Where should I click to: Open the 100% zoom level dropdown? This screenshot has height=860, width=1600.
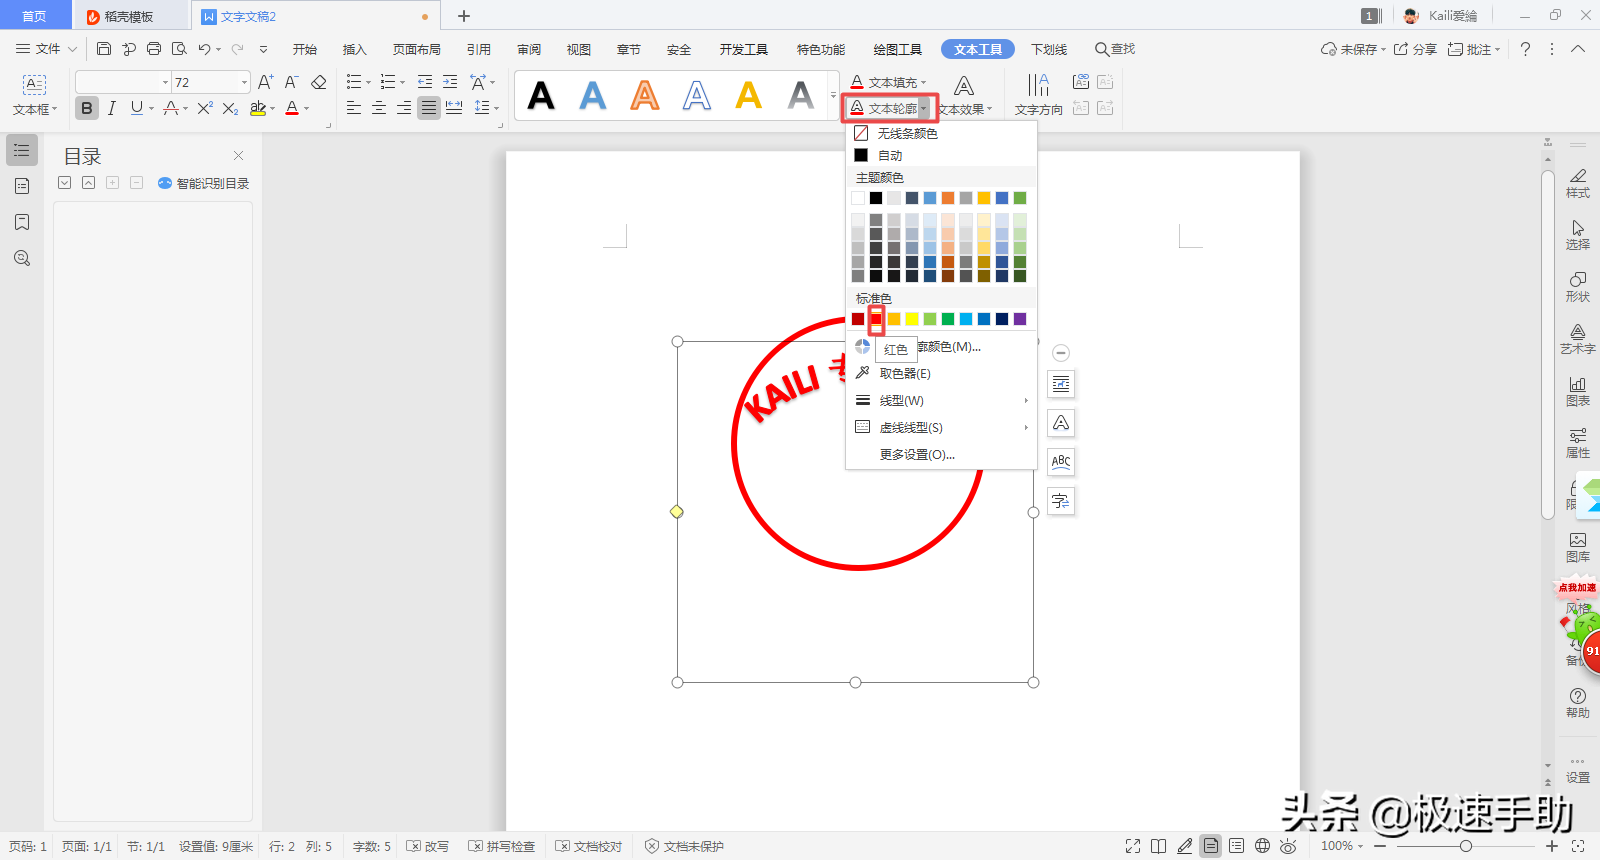pyautogui.click(x=1342, y=846)
